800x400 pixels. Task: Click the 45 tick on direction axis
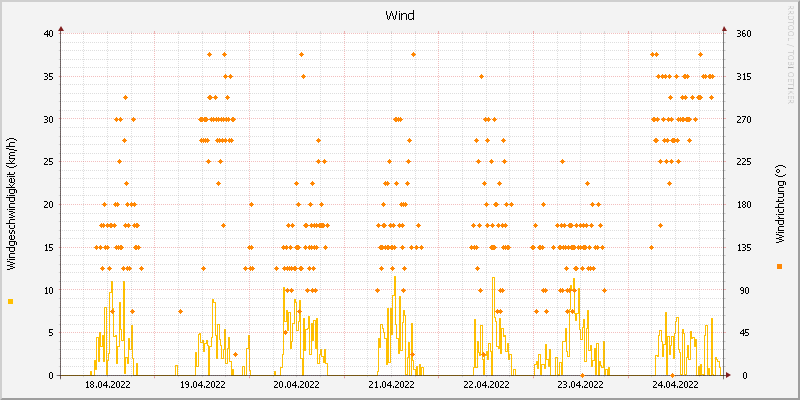744,333
